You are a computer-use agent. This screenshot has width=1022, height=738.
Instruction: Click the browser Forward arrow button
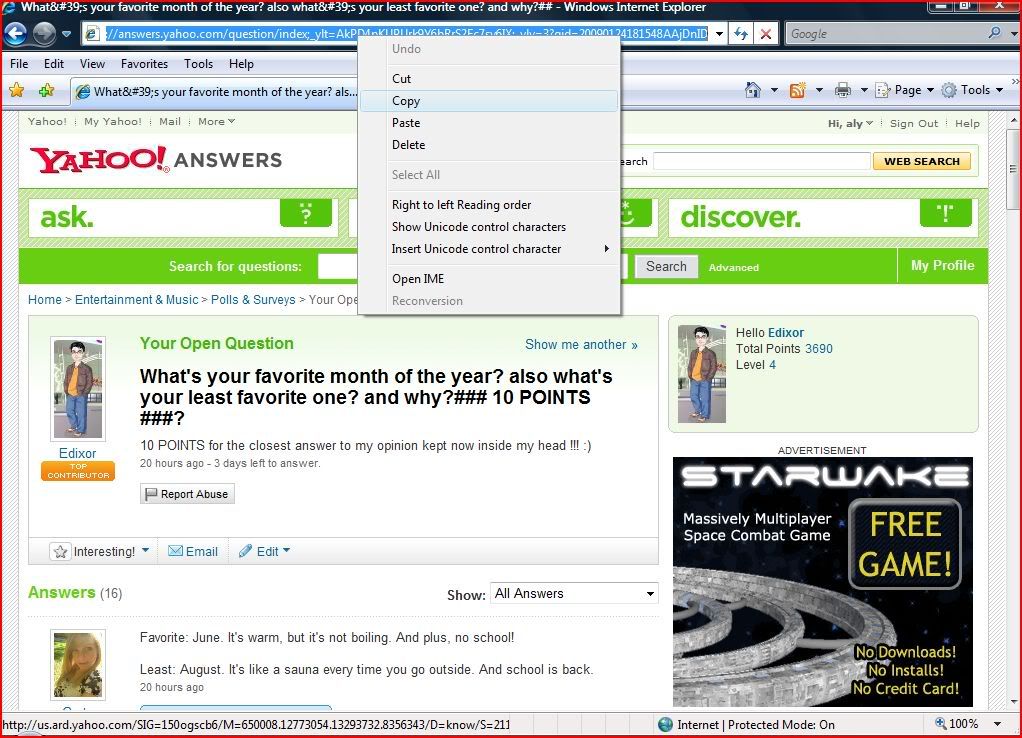[44, 33]
